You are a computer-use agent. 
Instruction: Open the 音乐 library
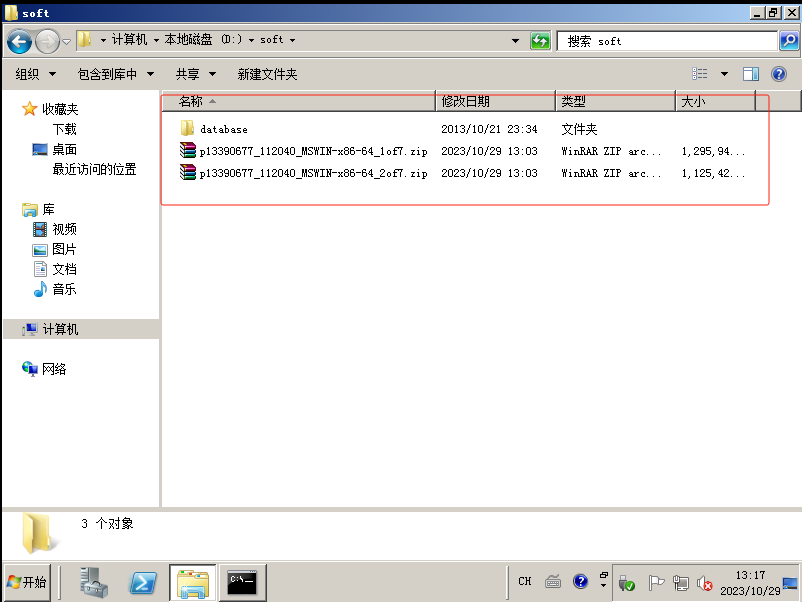[64, 289]
